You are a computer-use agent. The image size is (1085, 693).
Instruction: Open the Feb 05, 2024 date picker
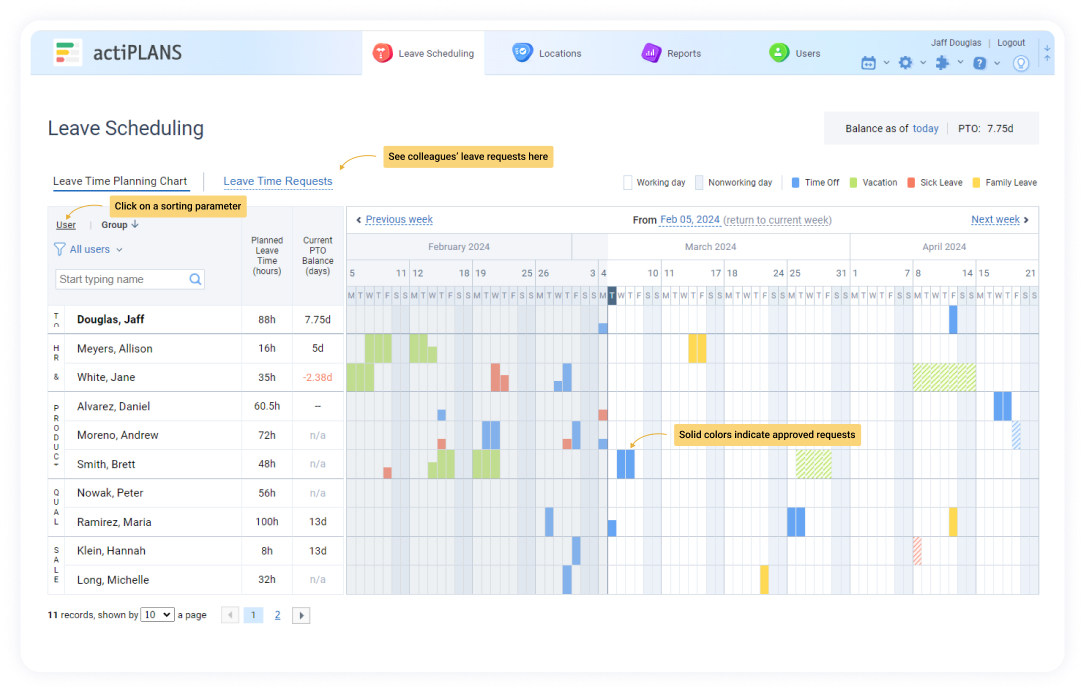pyautogui.click(x=689, y=220)
